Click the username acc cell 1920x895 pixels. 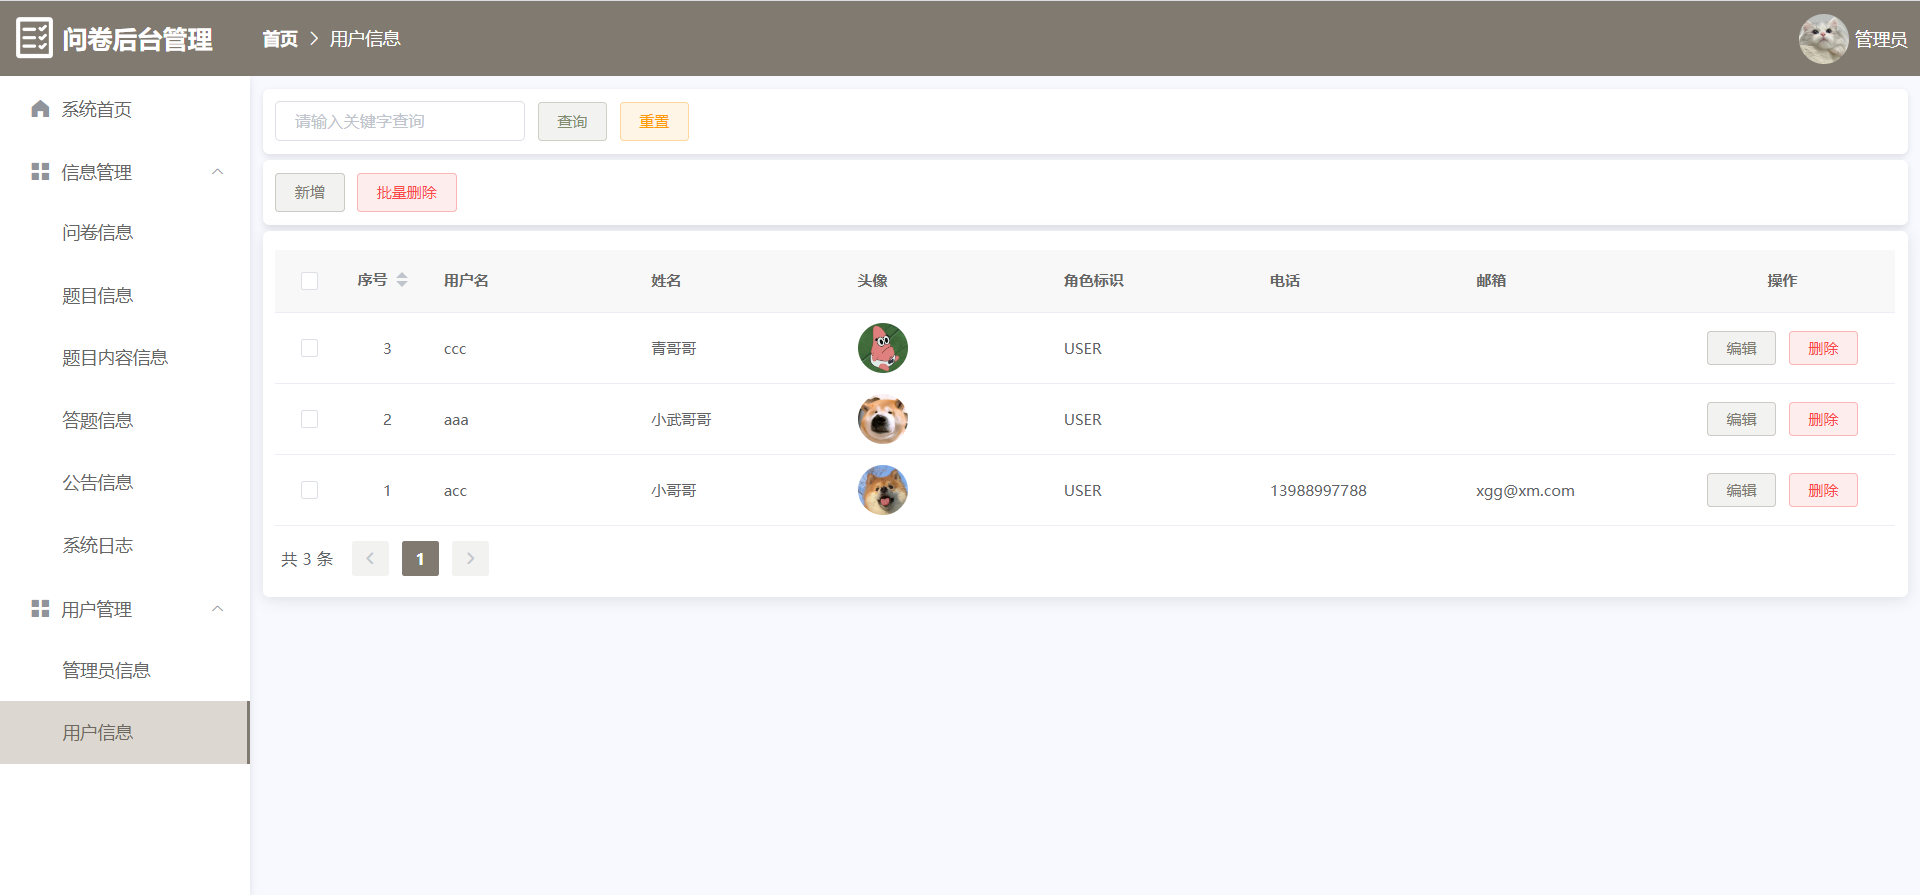(x=455, y=491)
